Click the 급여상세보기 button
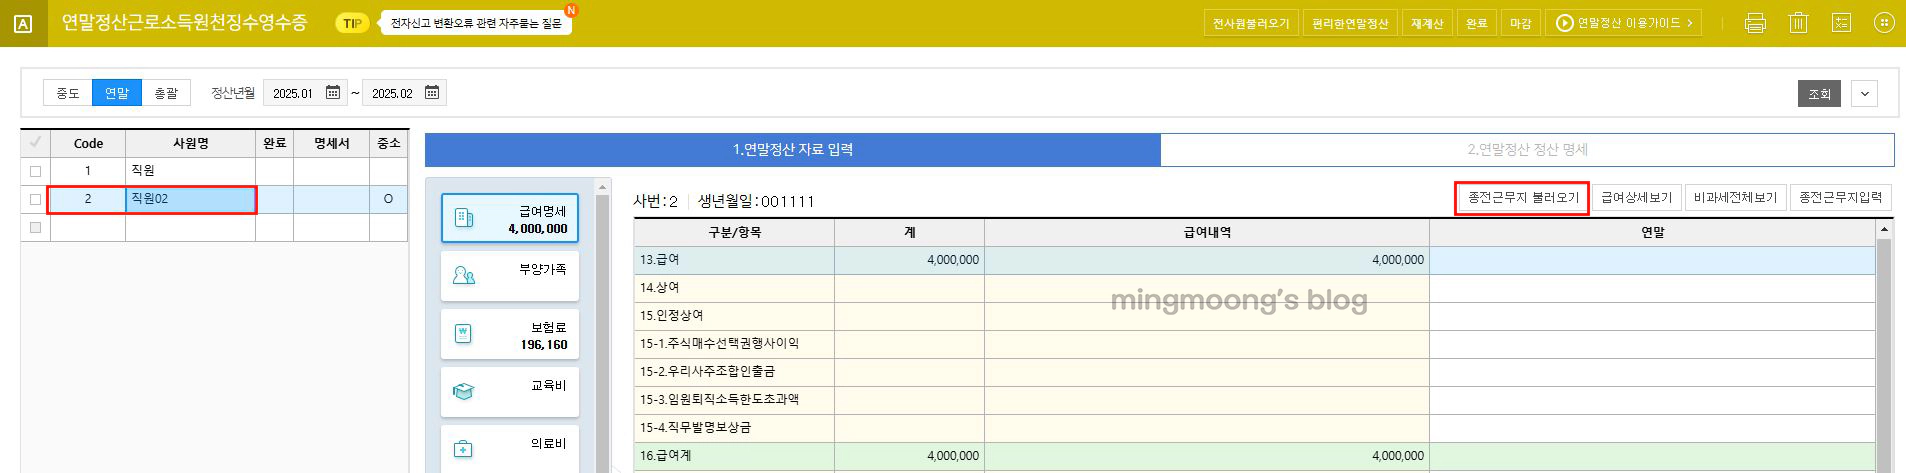 coord(1636,198)
